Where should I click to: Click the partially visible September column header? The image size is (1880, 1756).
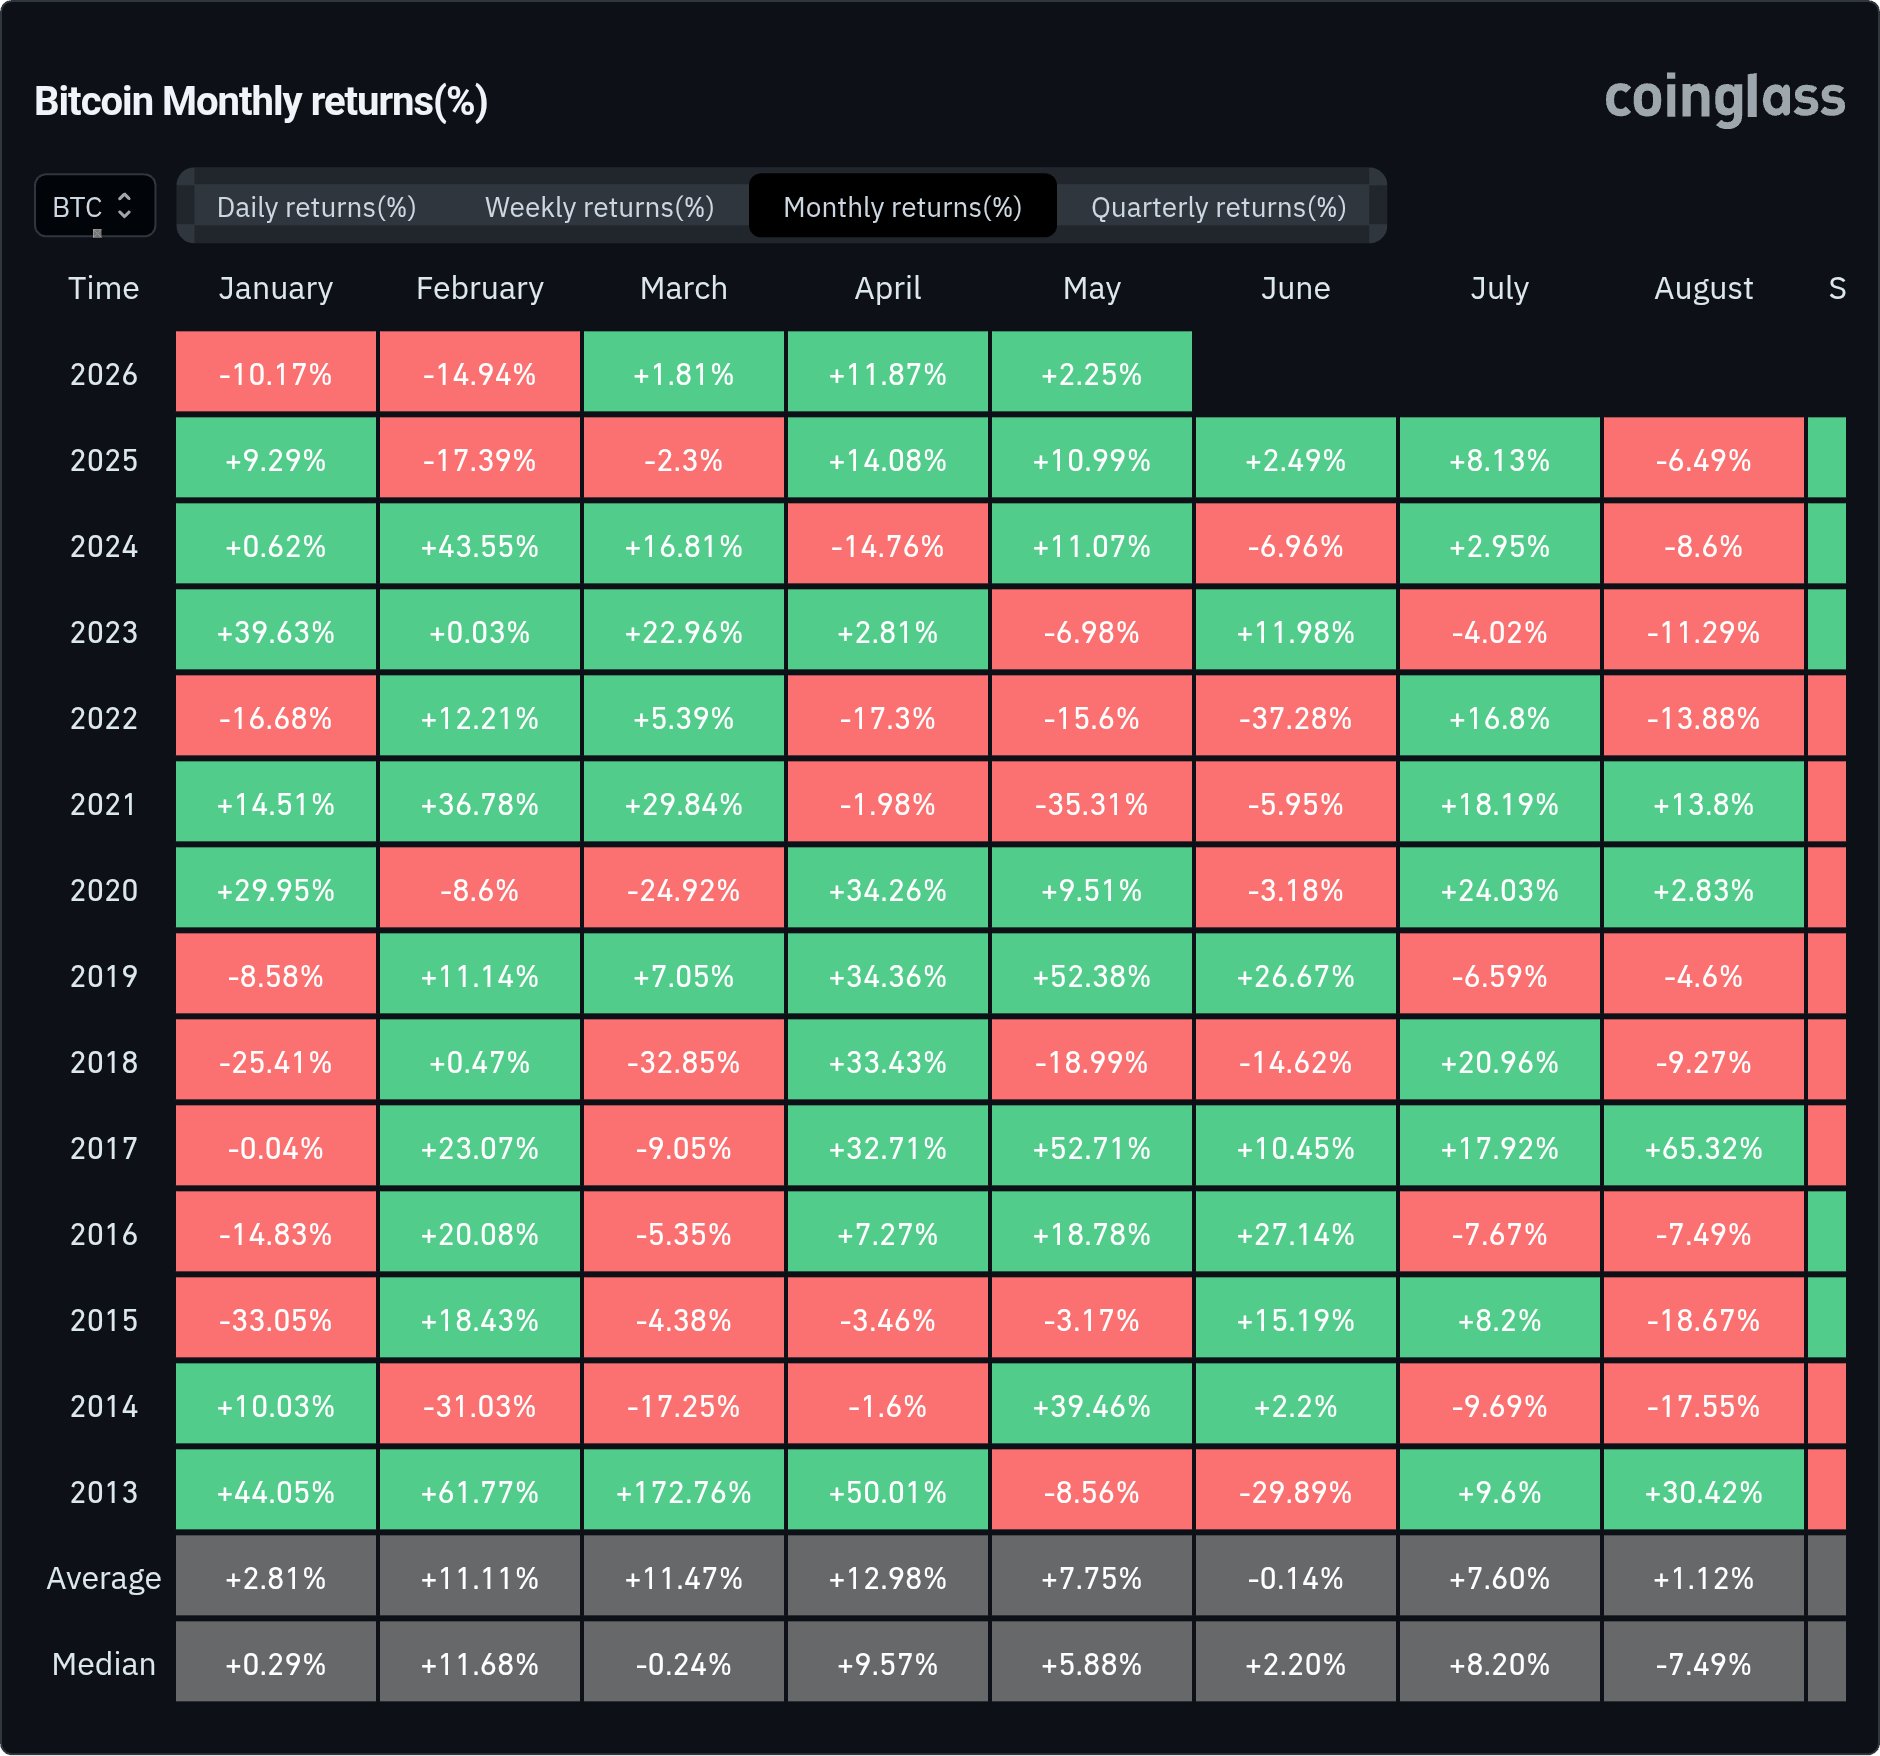coord(1837,288)
